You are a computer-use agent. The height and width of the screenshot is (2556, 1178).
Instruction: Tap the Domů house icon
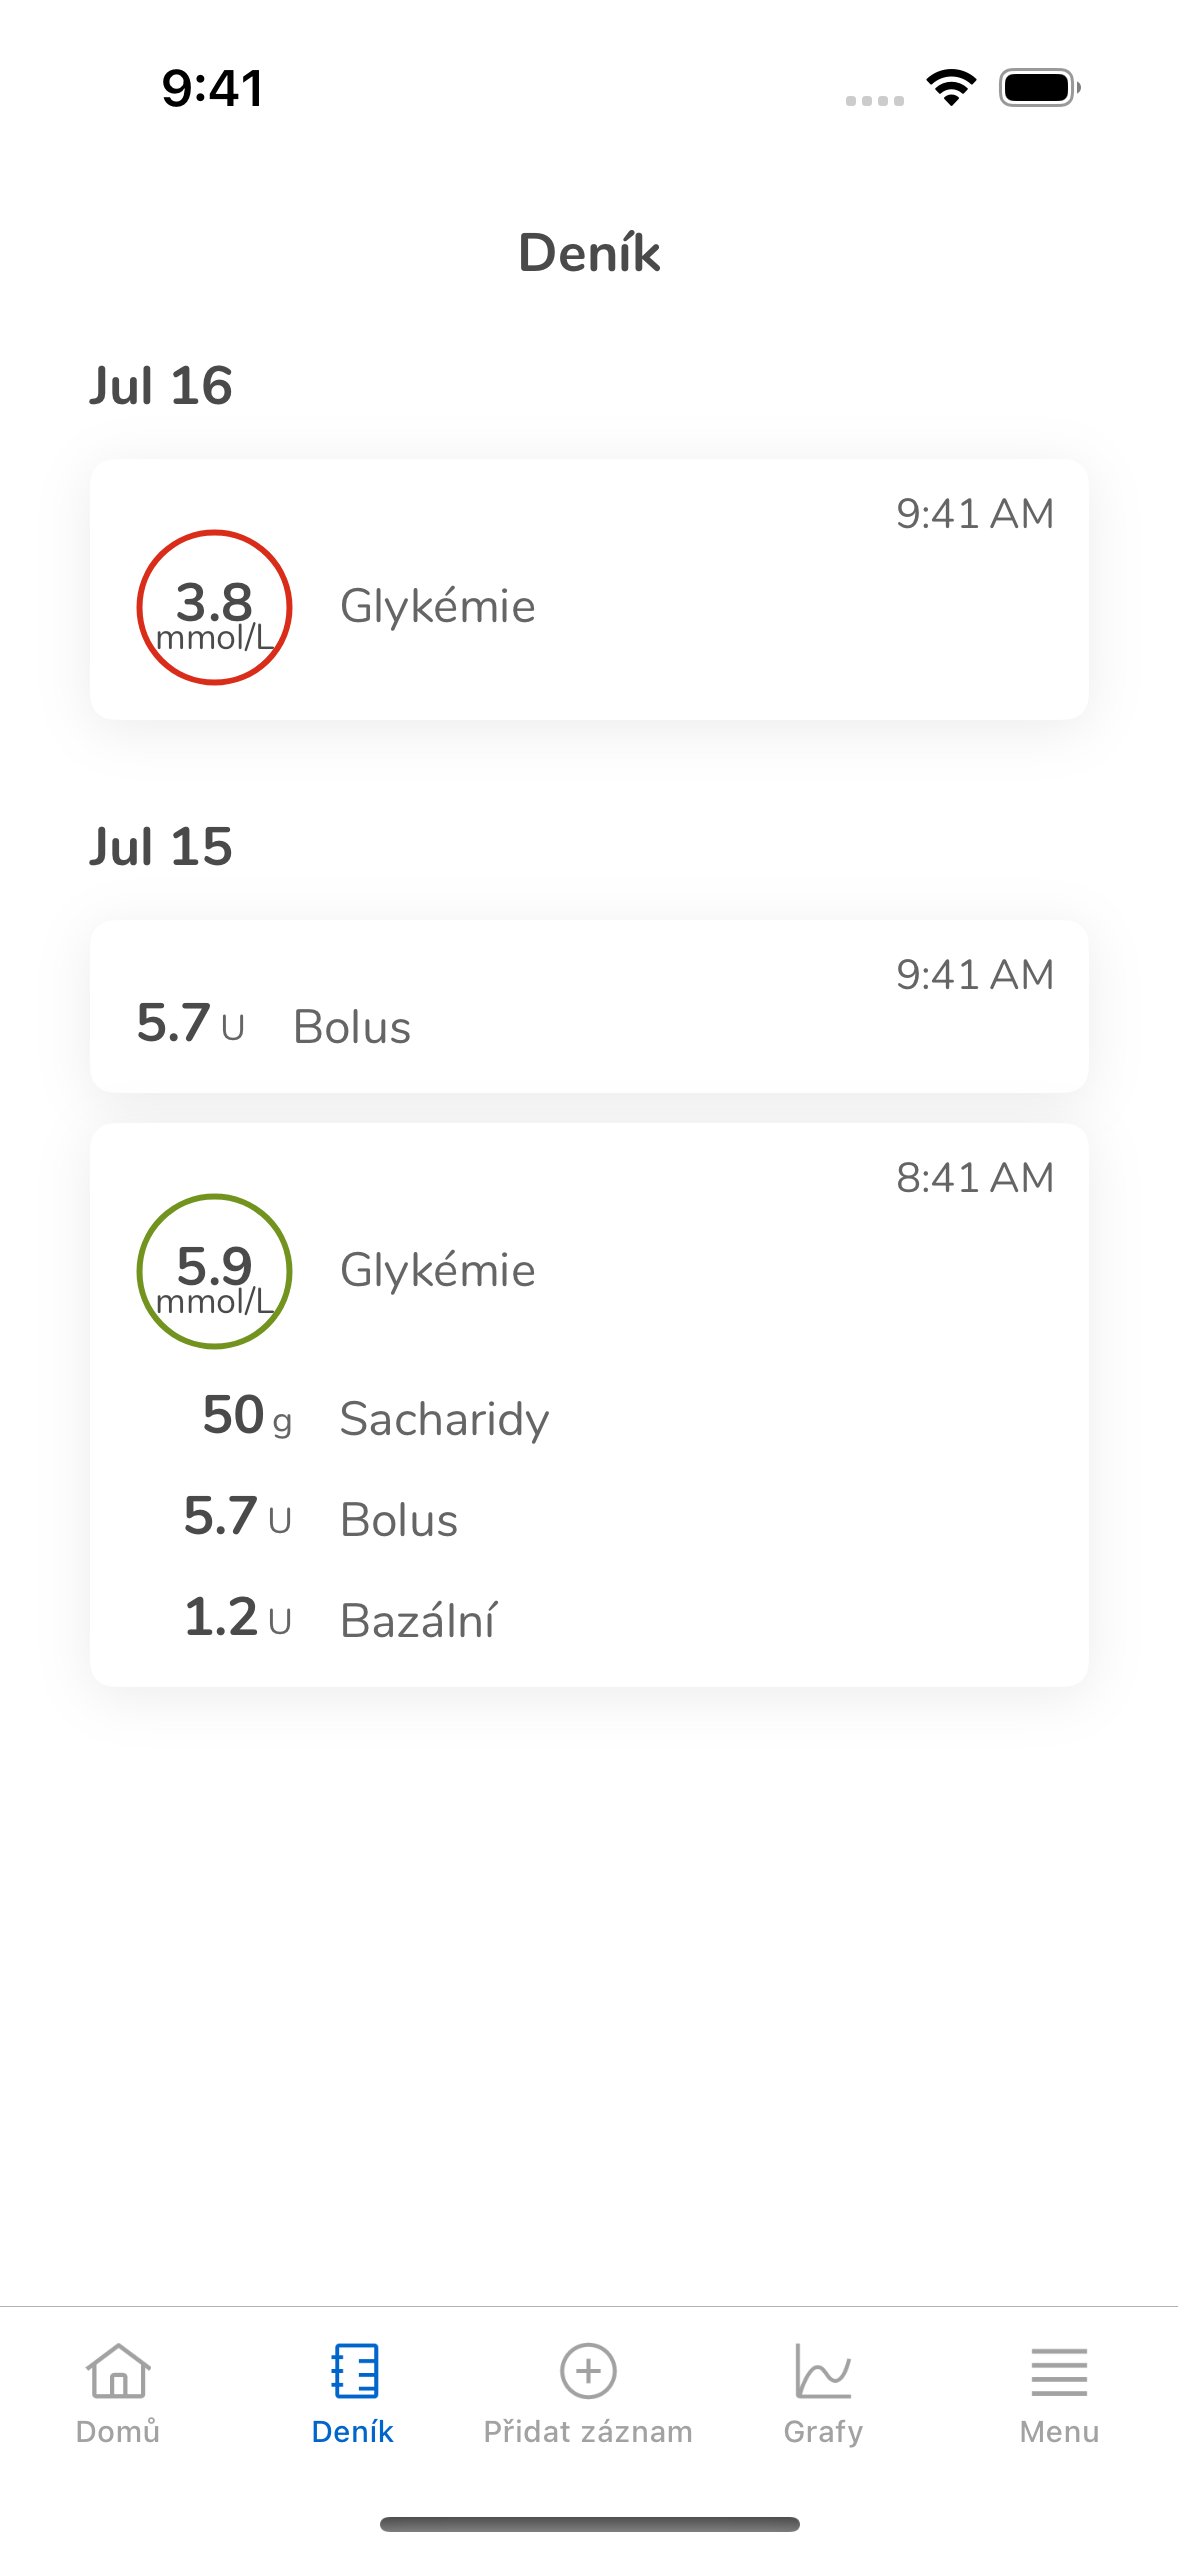pos(118,2370)
